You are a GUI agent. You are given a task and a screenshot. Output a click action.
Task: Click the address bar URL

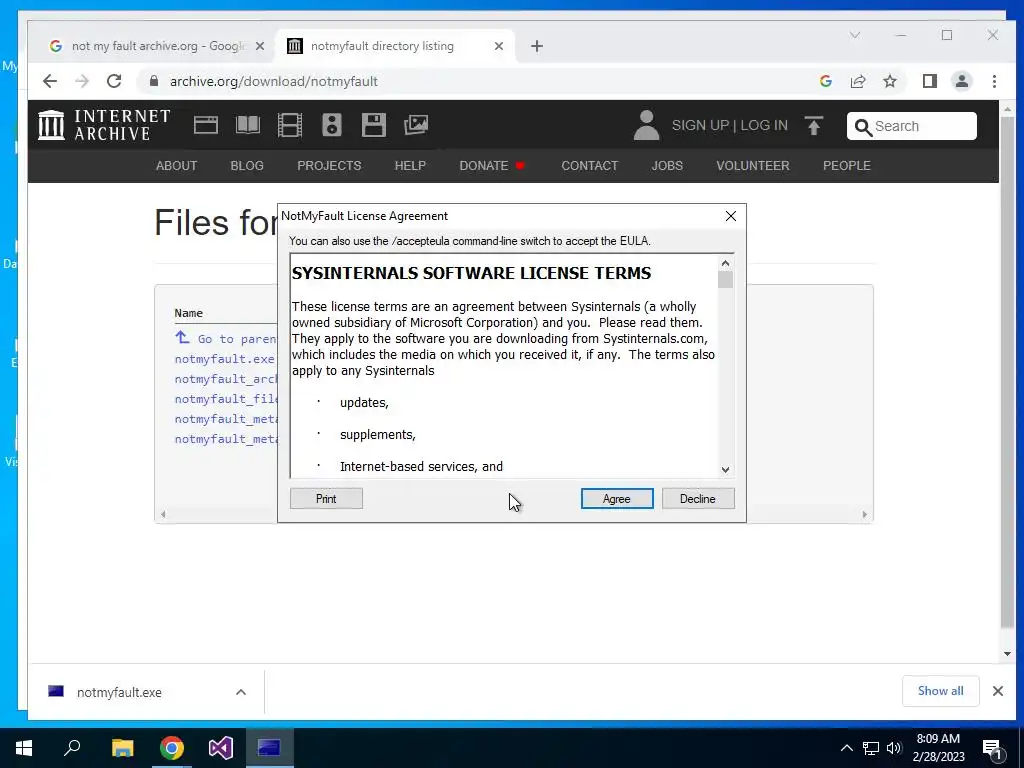click(x=274, y=81)
